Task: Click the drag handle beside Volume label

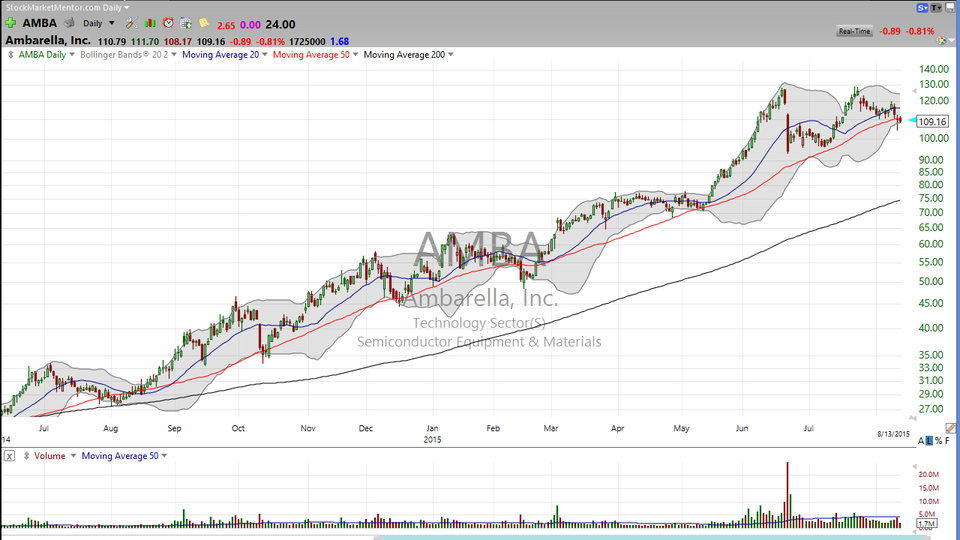Action: tap(26, 456)
